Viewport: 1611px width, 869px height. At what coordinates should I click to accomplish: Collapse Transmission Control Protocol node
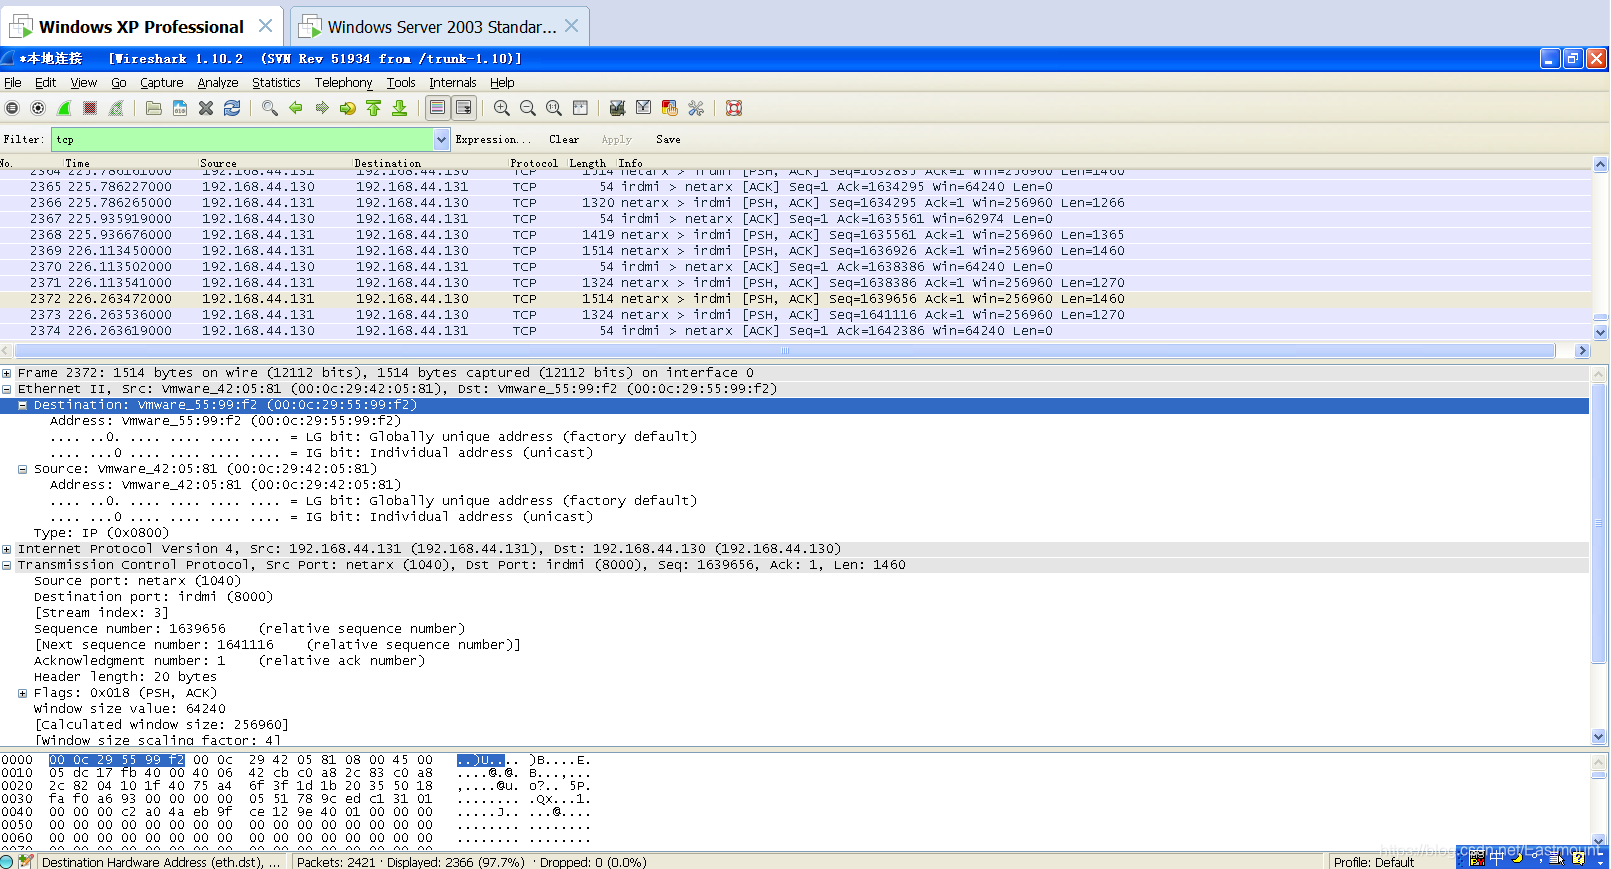[x=7, y=565]
